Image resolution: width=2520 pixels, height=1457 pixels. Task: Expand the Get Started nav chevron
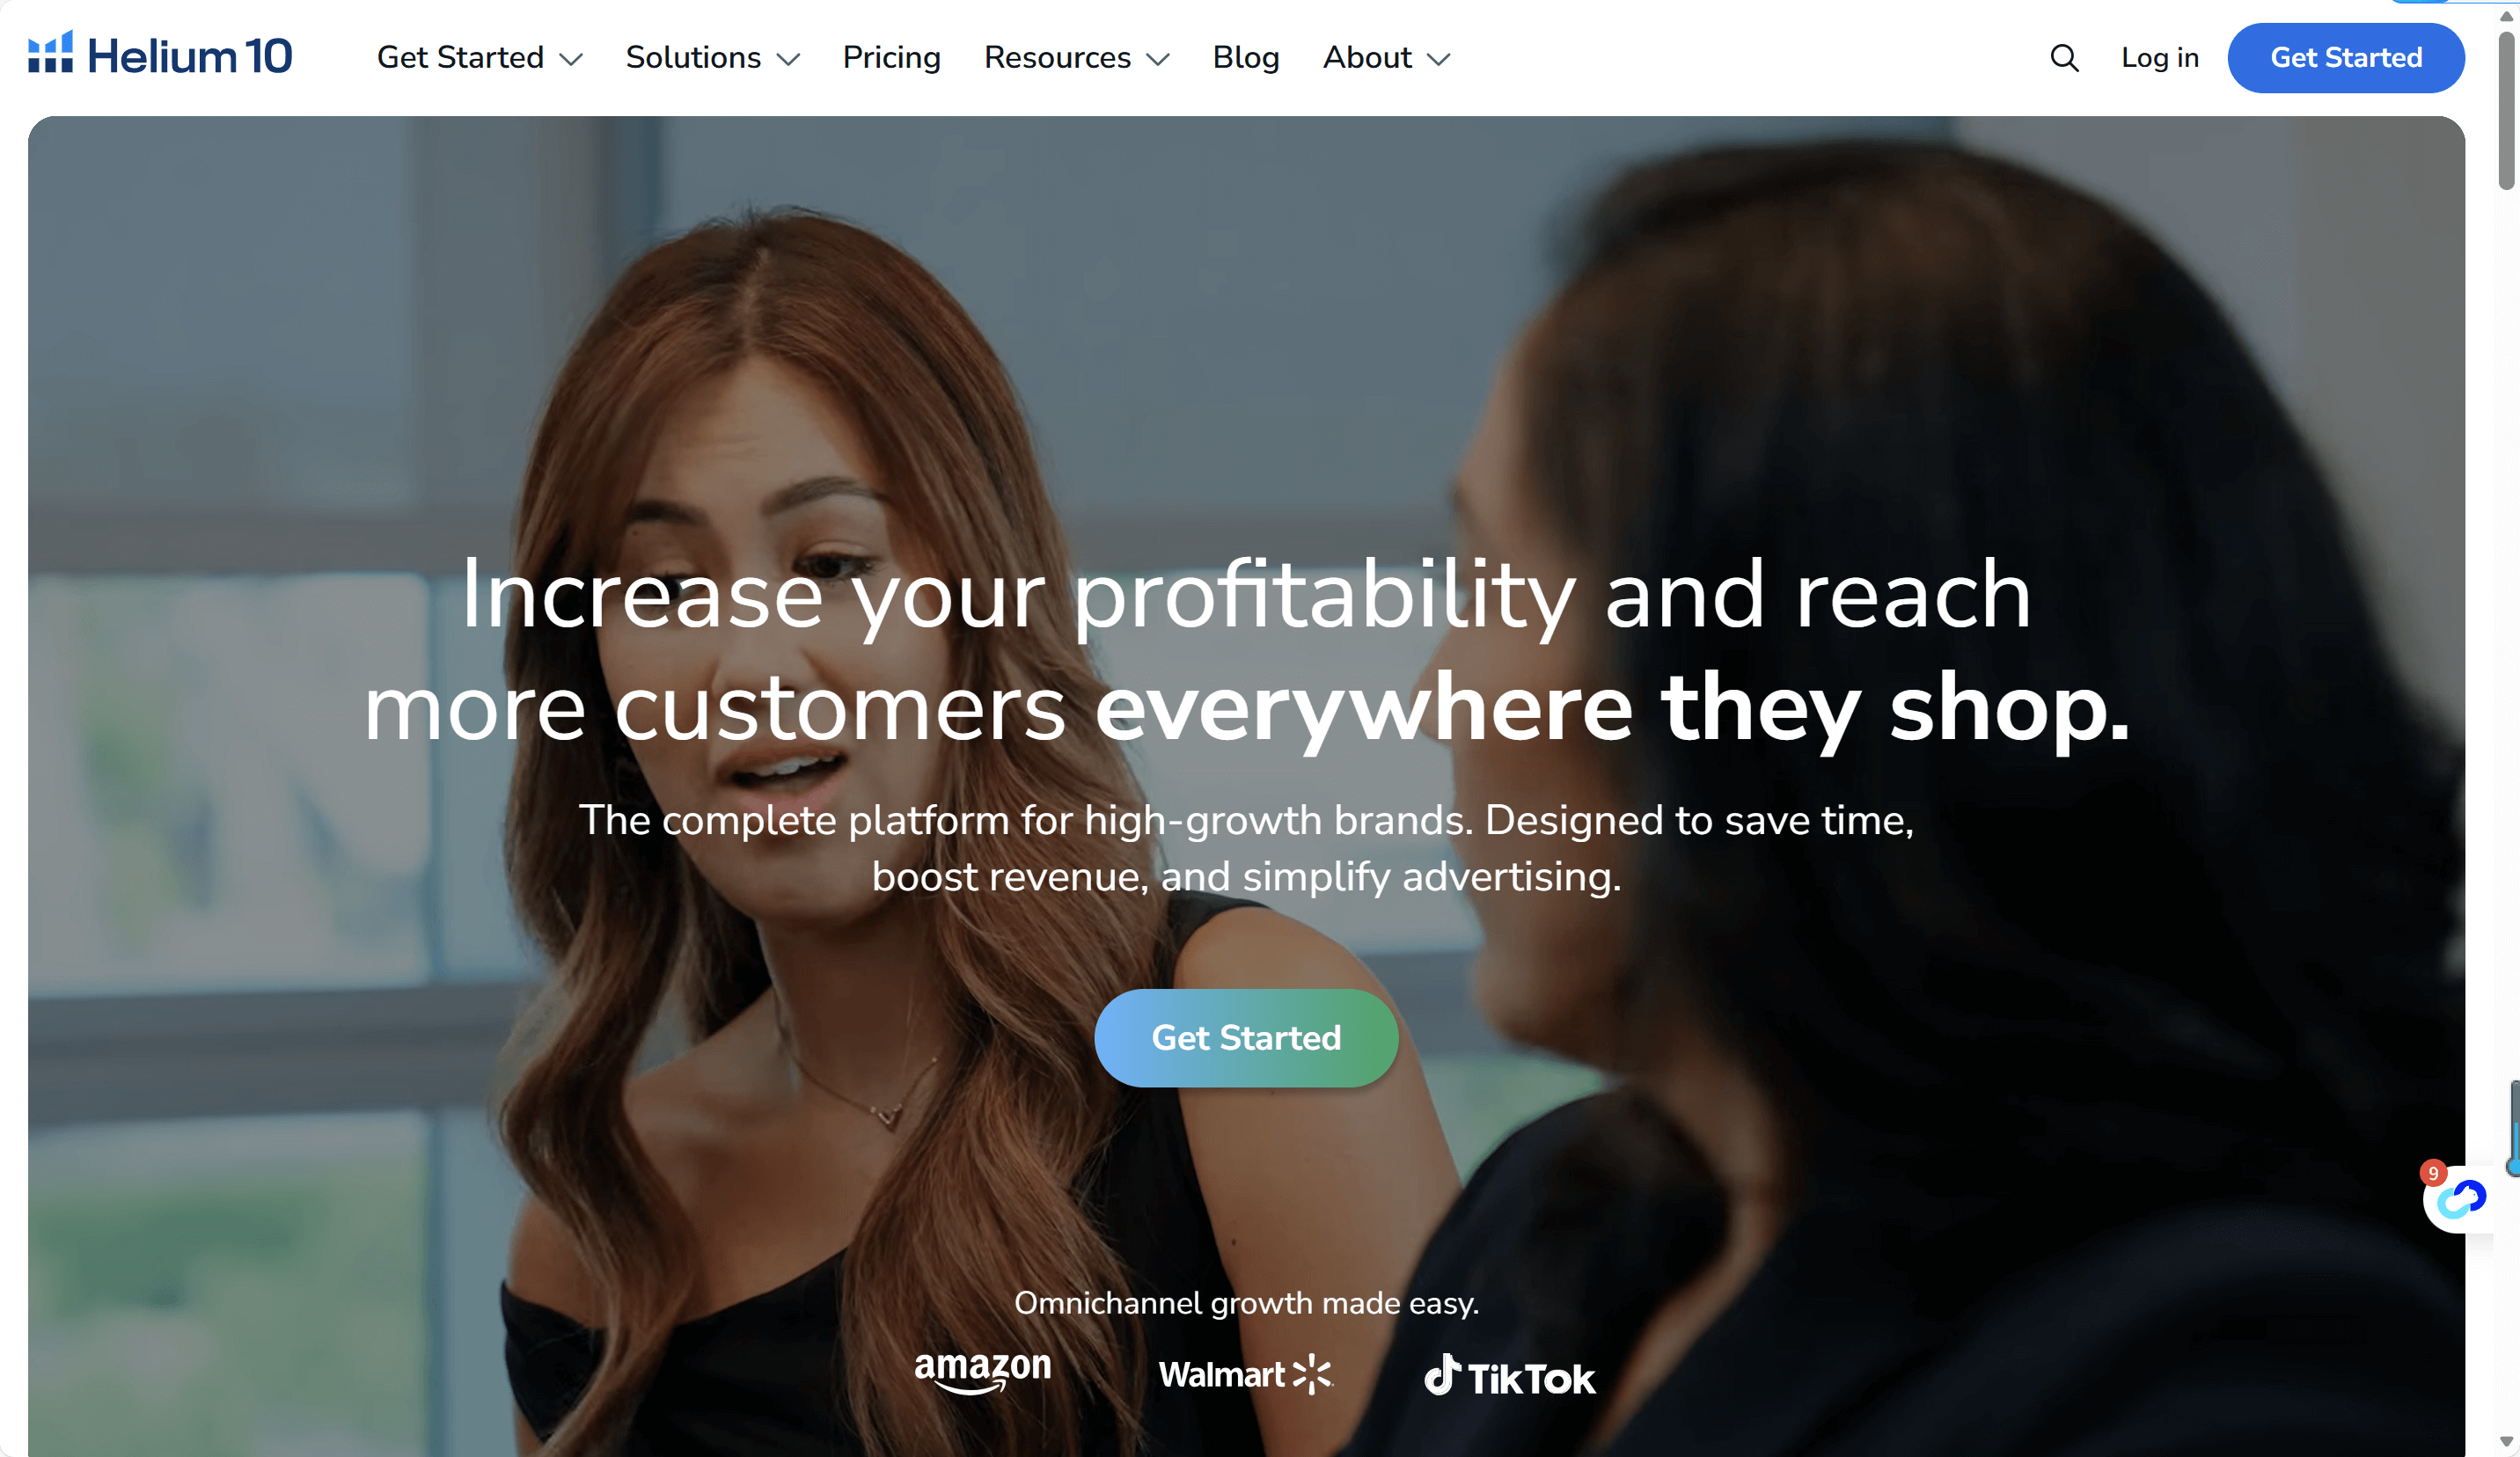[x=571, y=59]
